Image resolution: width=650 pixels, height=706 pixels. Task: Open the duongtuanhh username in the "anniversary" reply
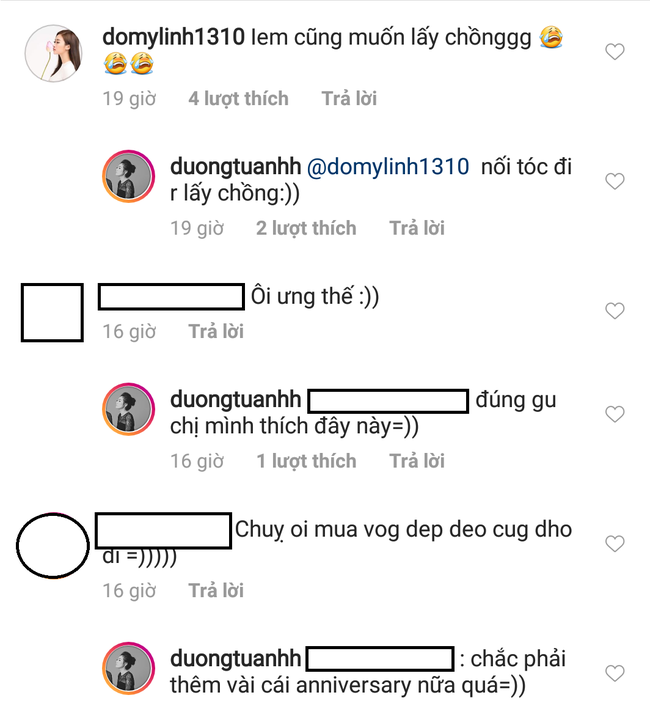coord(236,658)
